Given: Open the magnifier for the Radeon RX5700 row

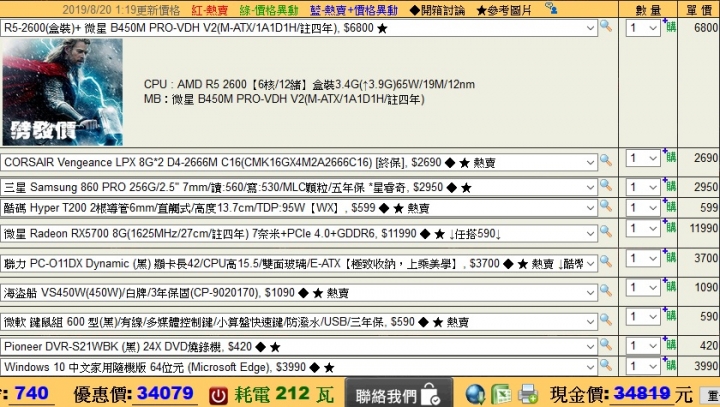Looking at the screenshot, I should 606,231.
